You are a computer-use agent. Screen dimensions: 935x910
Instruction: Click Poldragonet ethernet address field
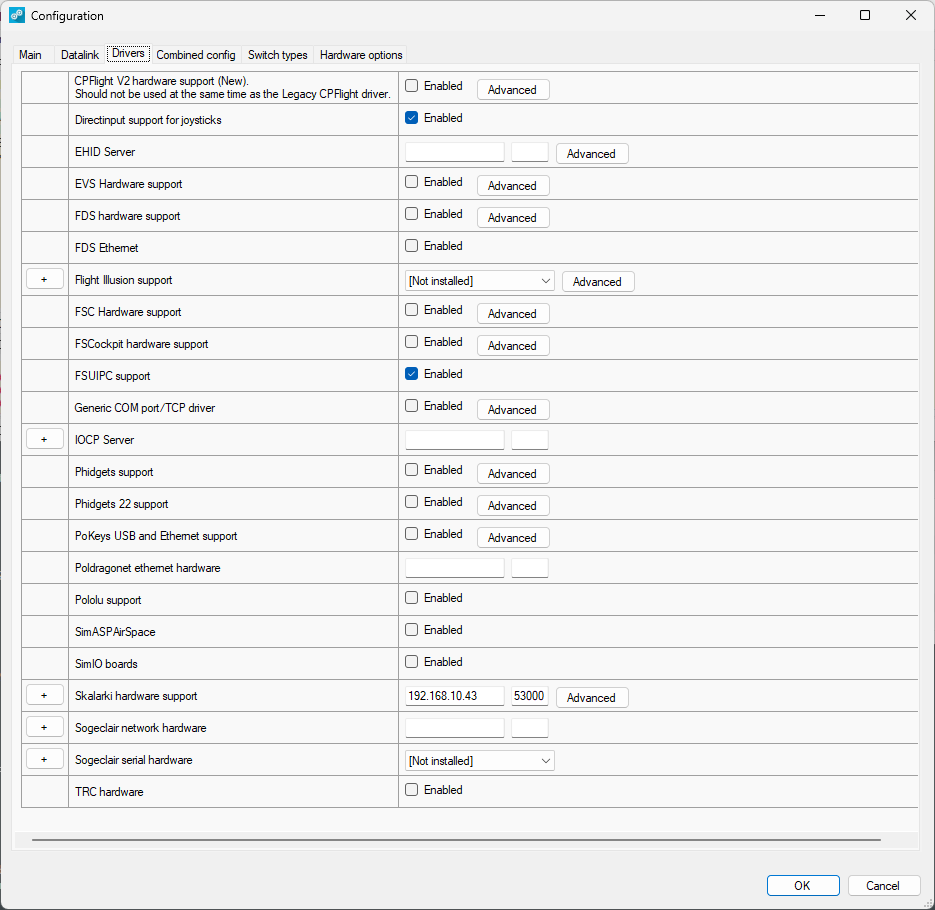click(x=454, y=568)
